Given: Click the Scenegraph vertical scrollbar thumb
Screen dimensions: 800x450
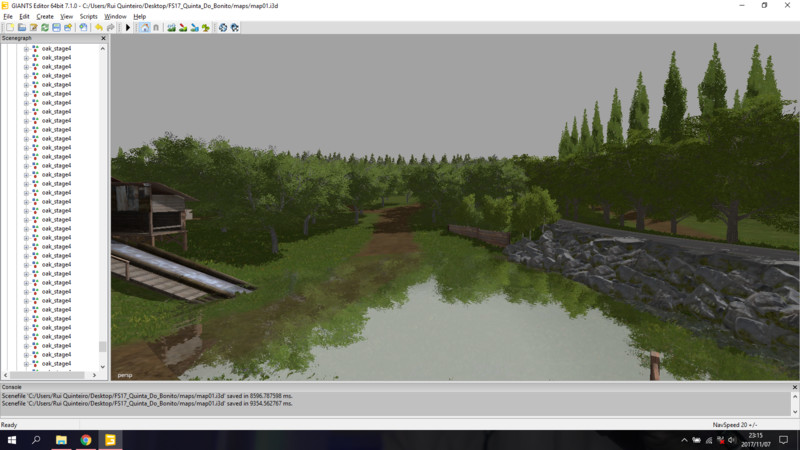Looking at the screenshot, I should click(x=102, y=346).
